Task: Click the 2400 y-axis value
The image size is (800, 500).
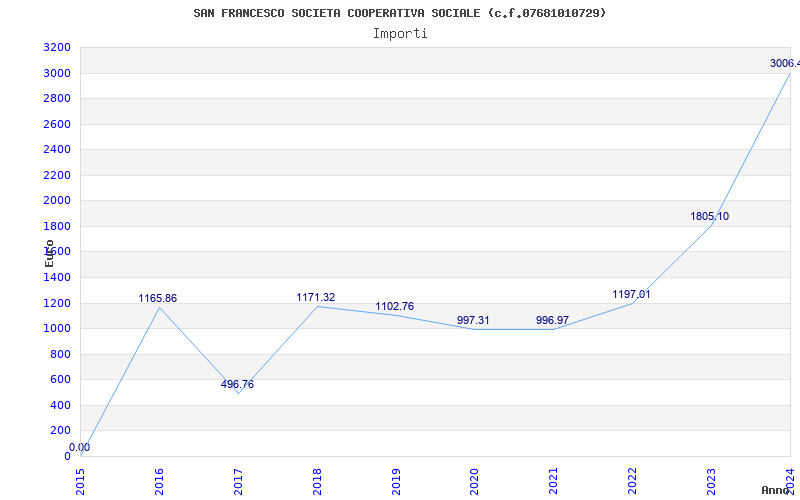Action: [x=57, y=150]
